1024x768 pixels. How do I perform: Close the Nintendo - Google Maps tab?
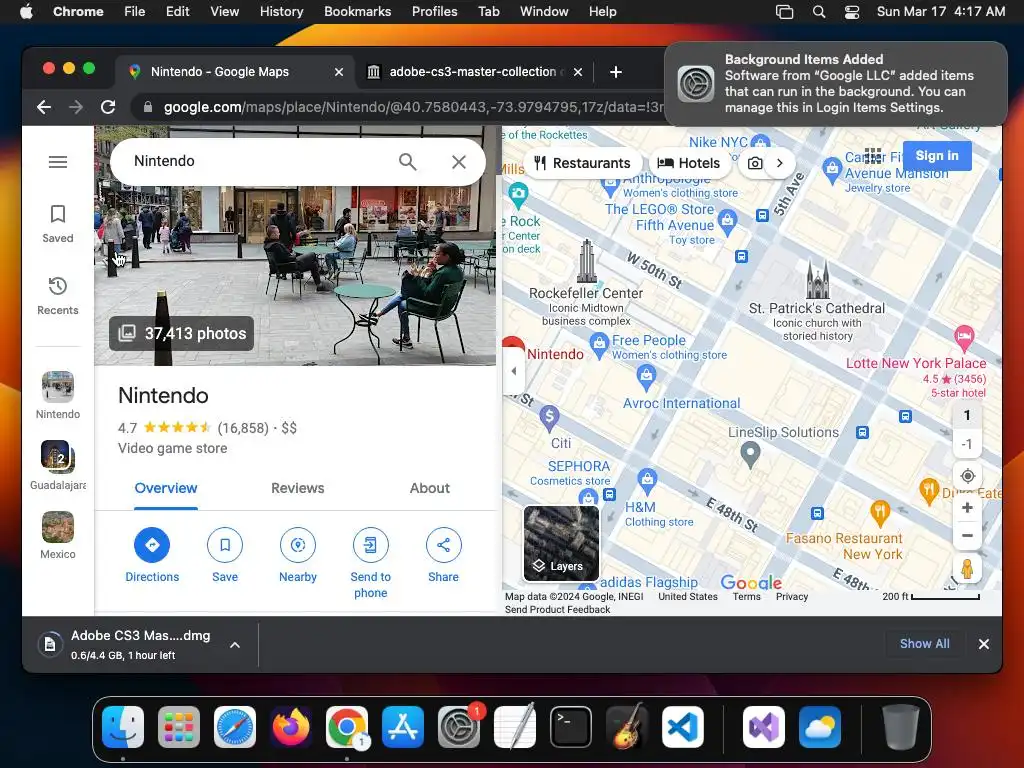coord(339,72)
